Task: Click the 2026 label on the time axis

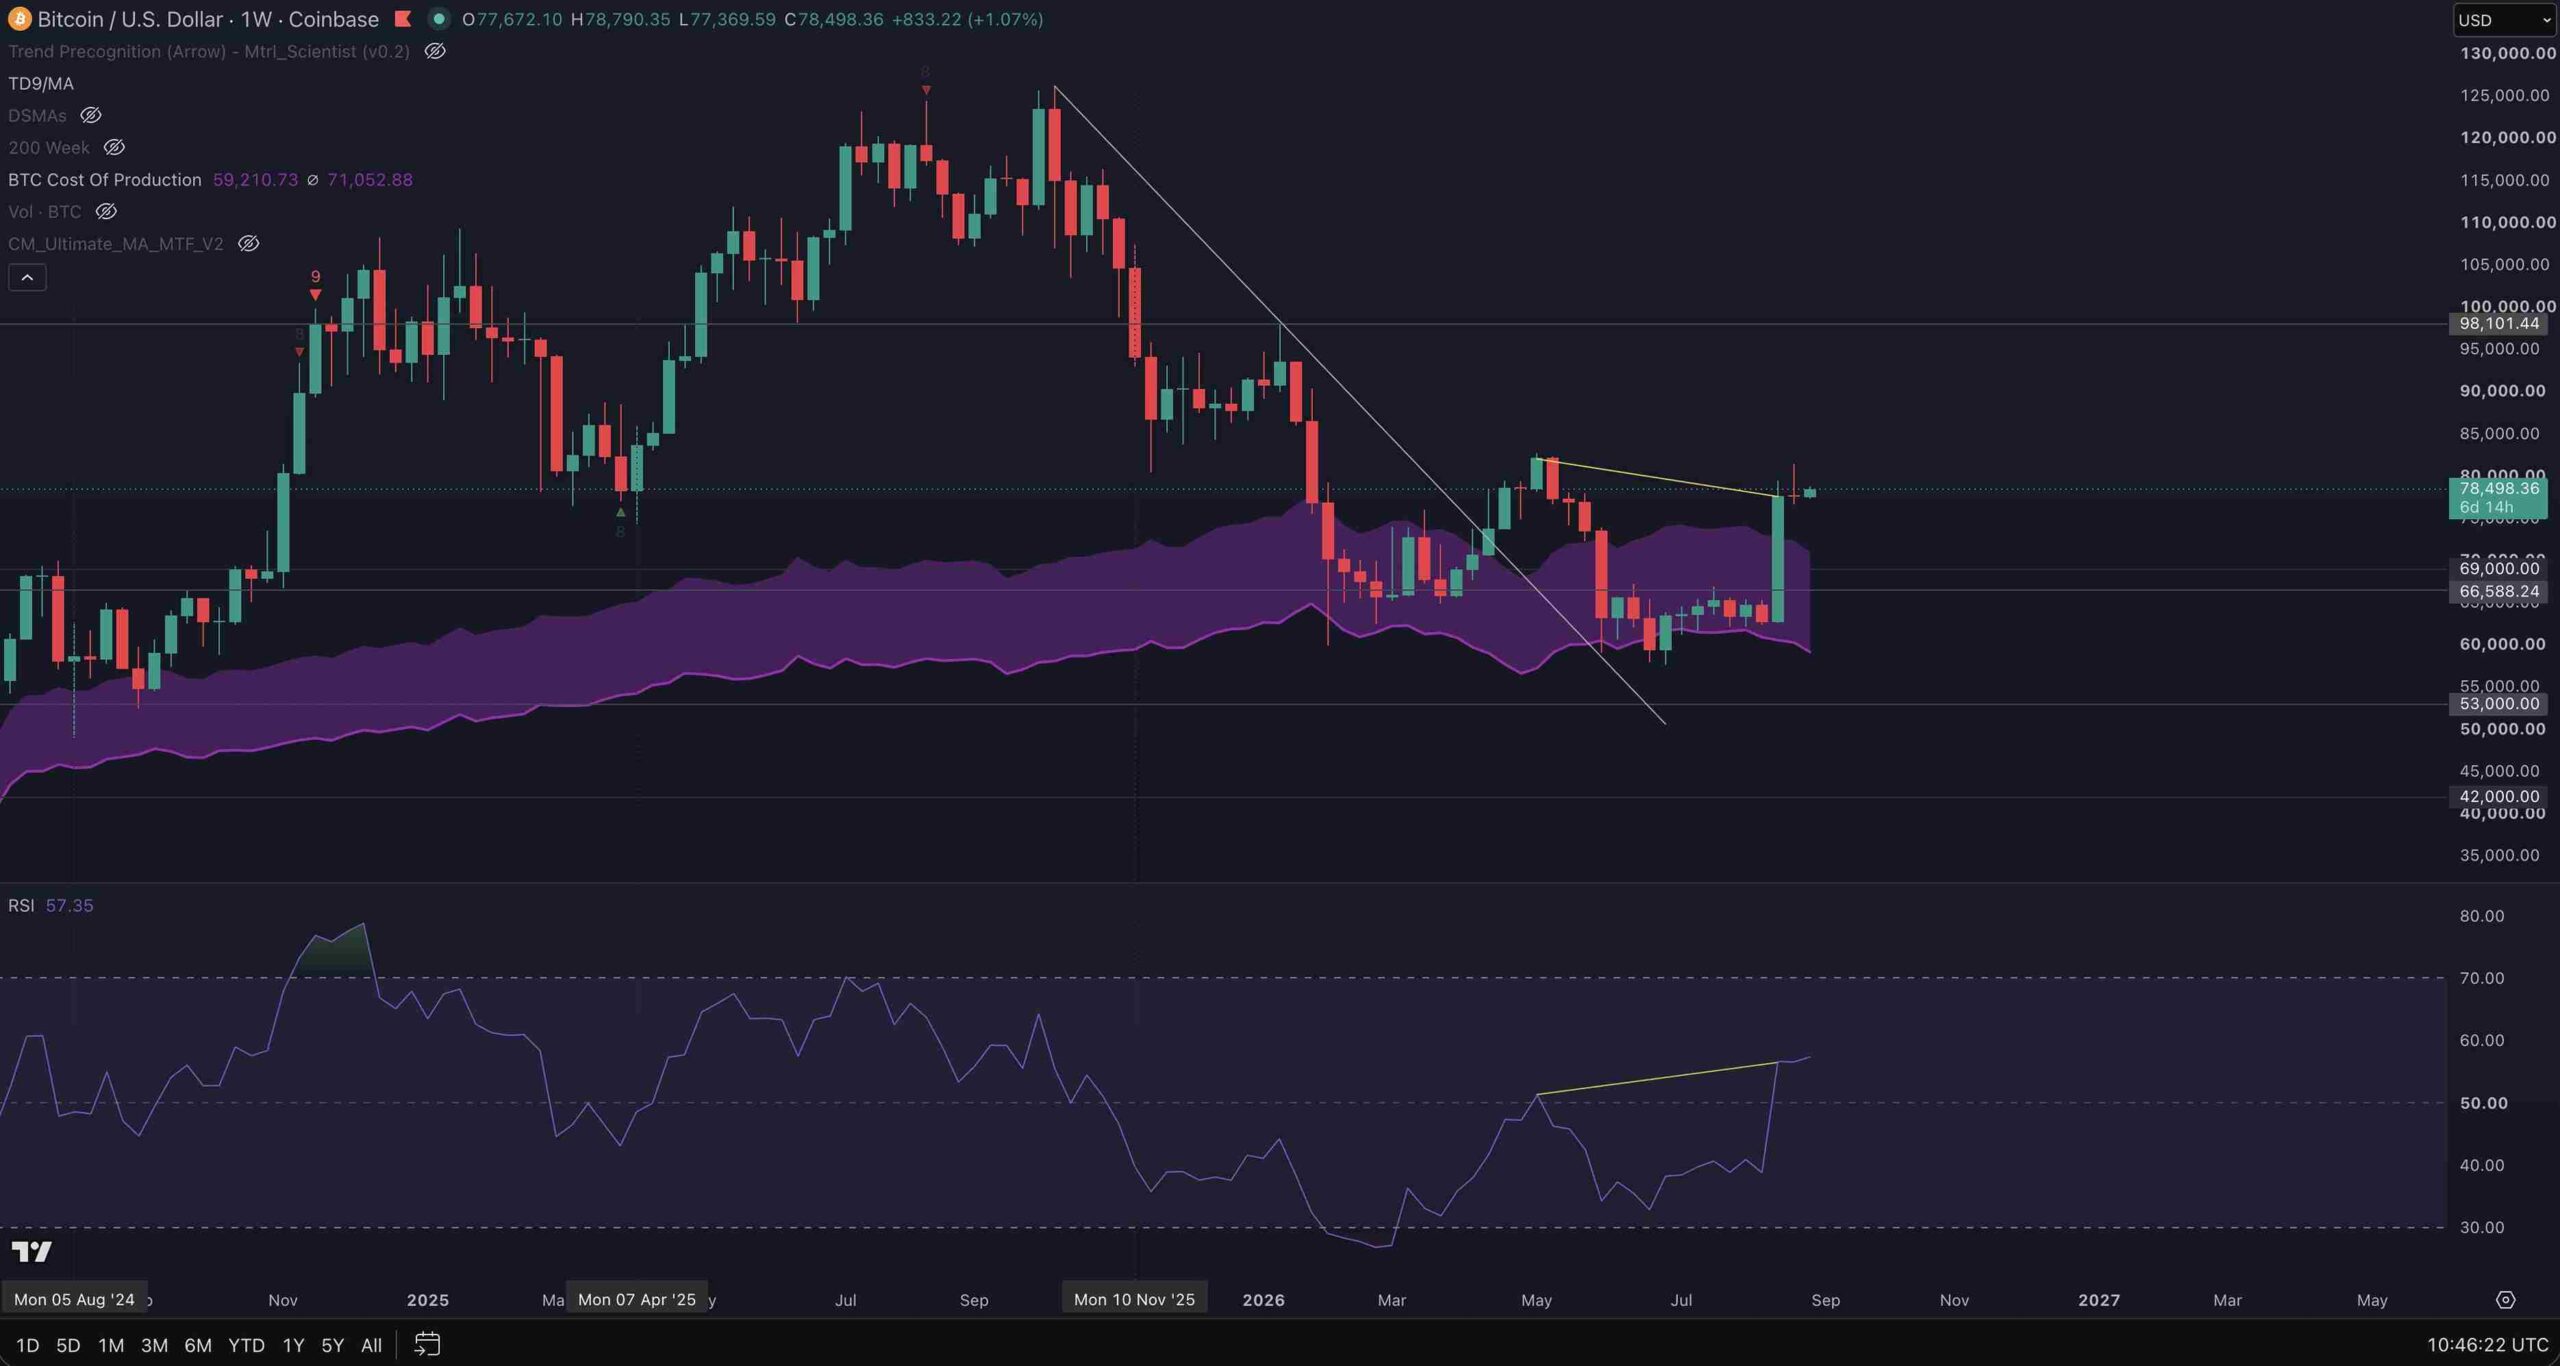Action: (1263, 1300)
